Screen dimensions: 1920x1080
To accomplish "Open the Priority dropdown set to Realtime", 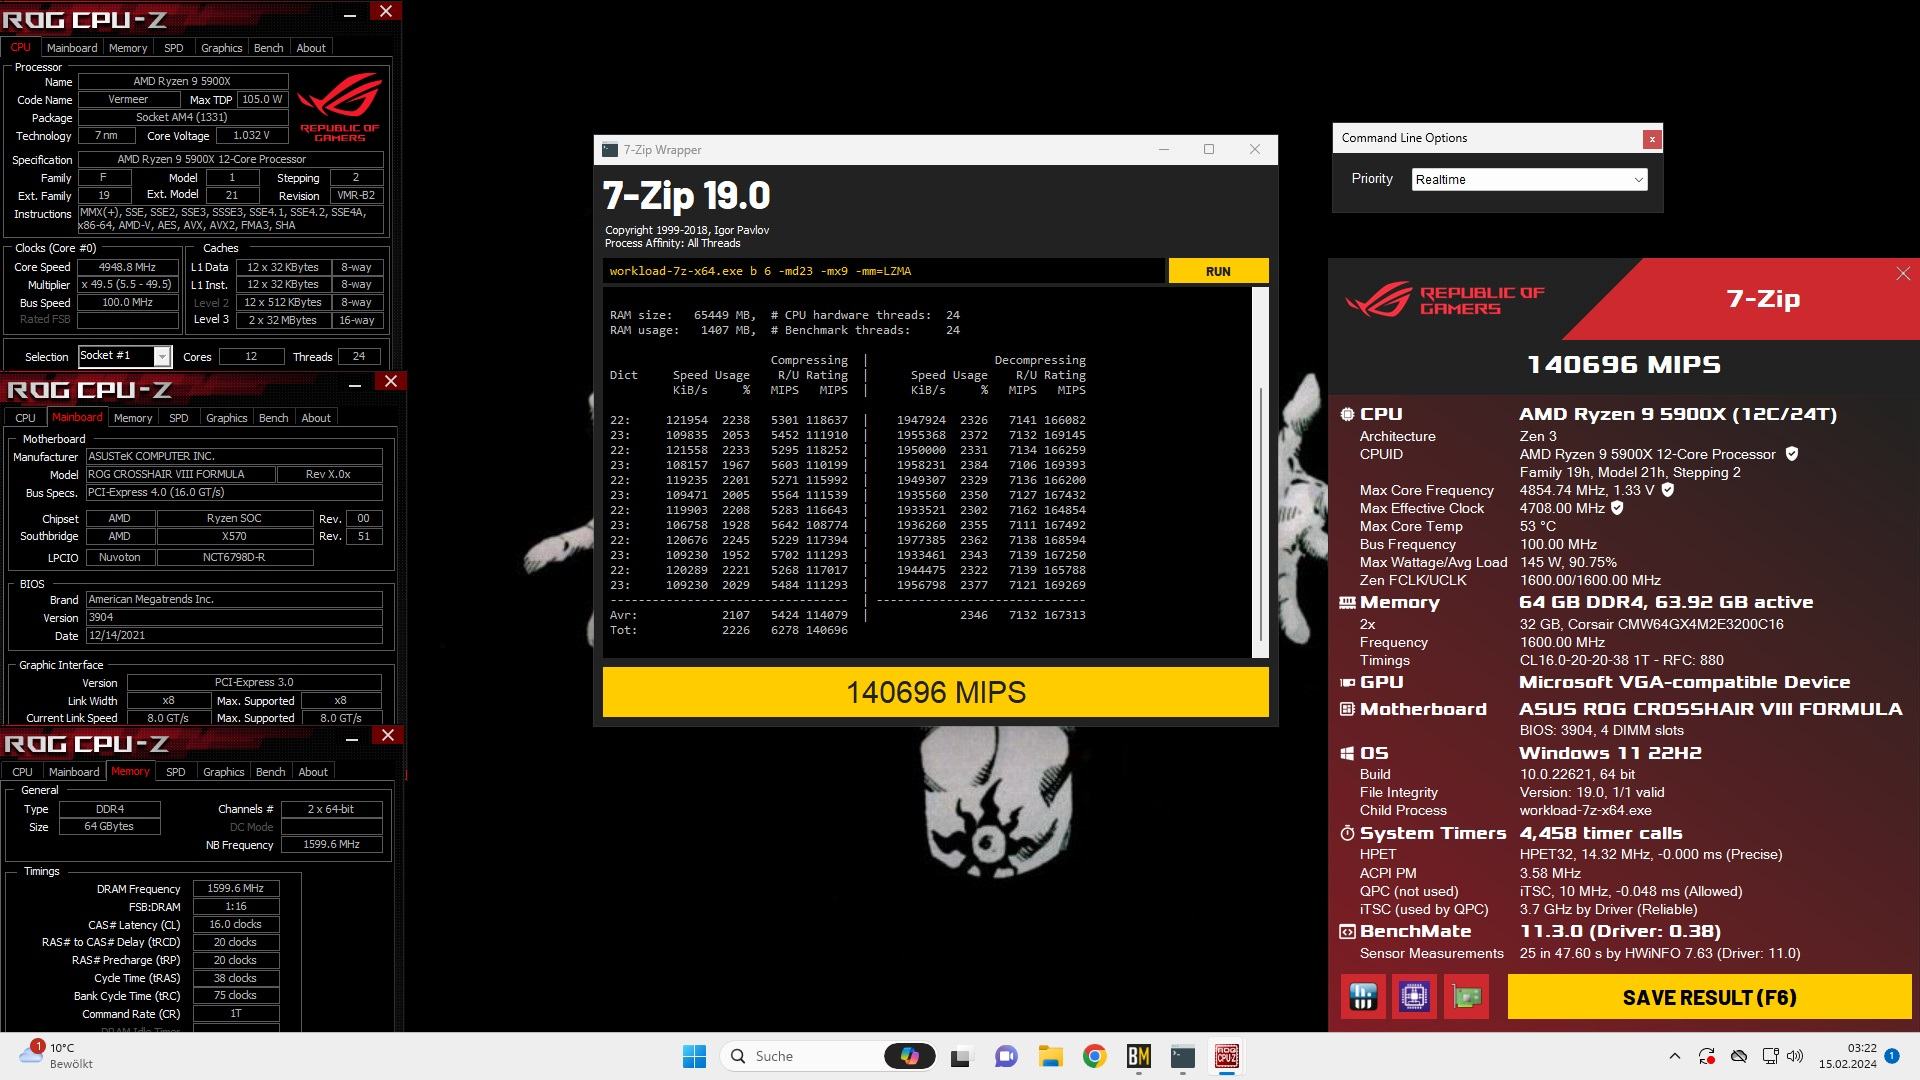I will [x=1529, y=179].
